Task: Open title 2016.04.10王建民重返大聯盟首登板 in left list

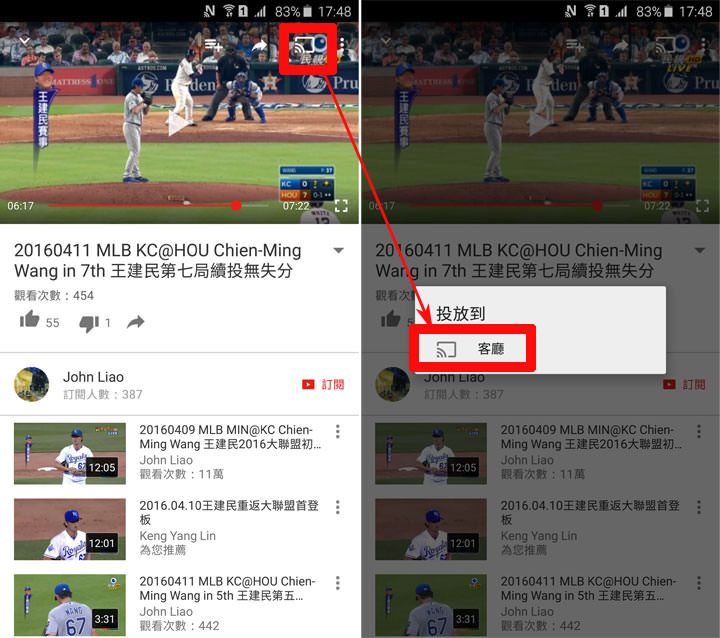Action: click(x=229, y=513)
